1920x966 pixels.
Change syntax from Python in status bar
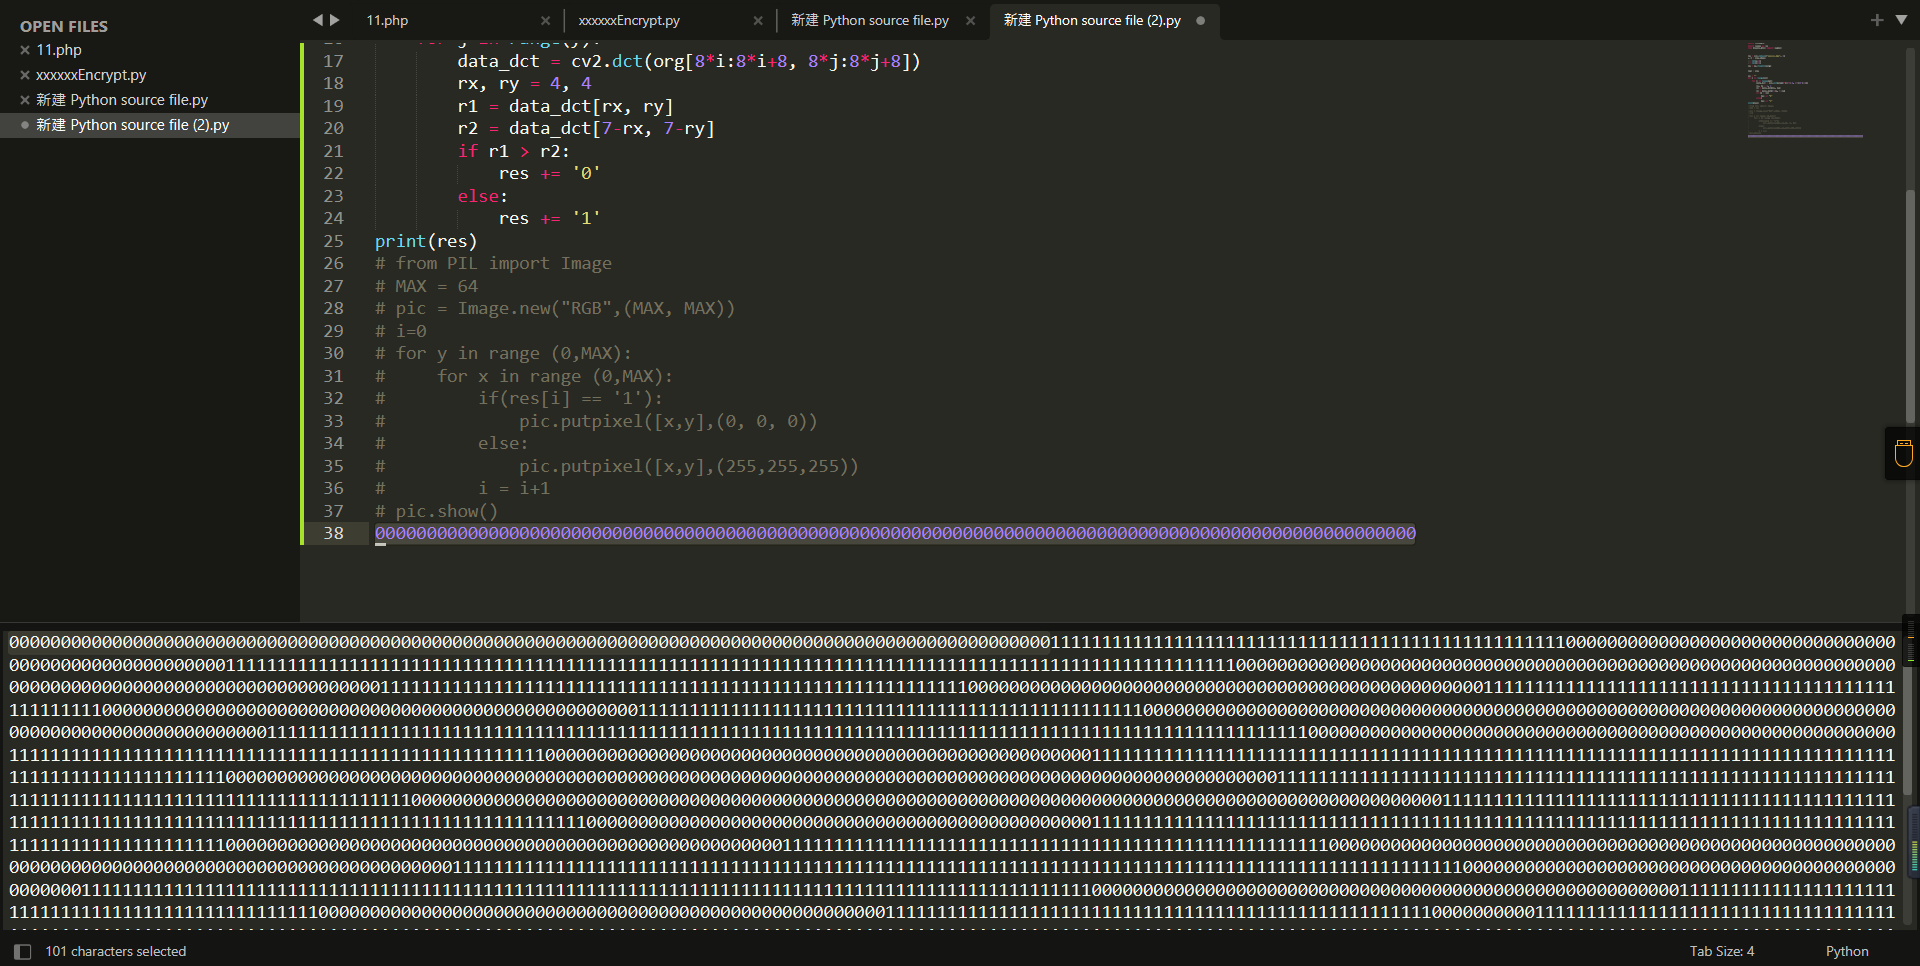click(1847, 952)
